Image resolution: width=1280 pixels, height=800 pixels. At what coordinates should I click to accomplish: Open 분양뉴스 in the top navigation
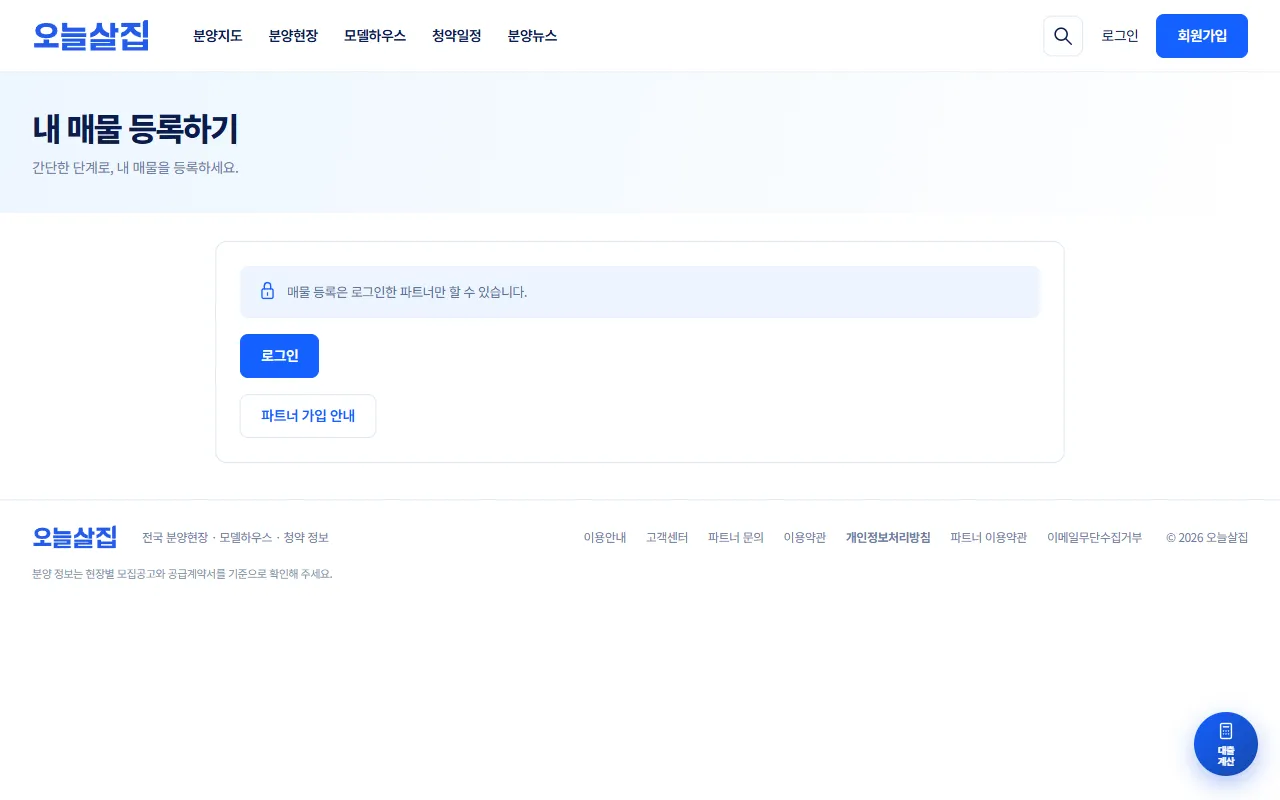click(x=532, y=36)
